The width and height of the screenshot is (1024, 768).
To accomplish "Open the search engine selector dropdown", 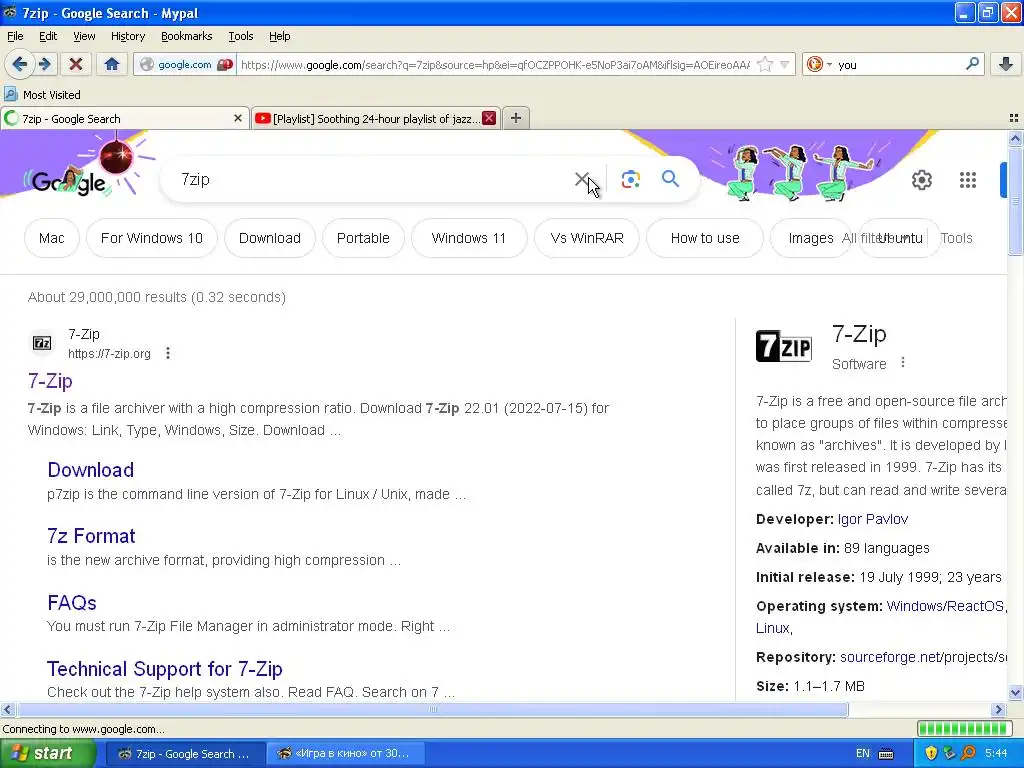I will coord(819,64).
